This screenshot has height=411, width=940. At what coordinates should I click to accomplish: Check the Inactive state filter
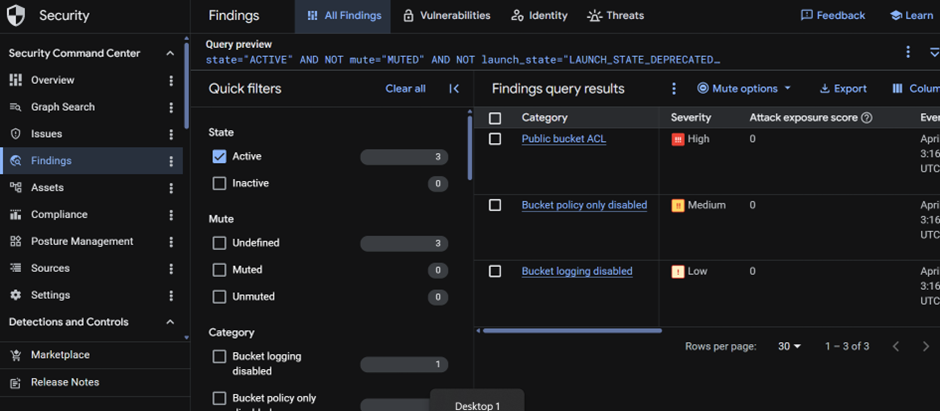tap(219, 183)
